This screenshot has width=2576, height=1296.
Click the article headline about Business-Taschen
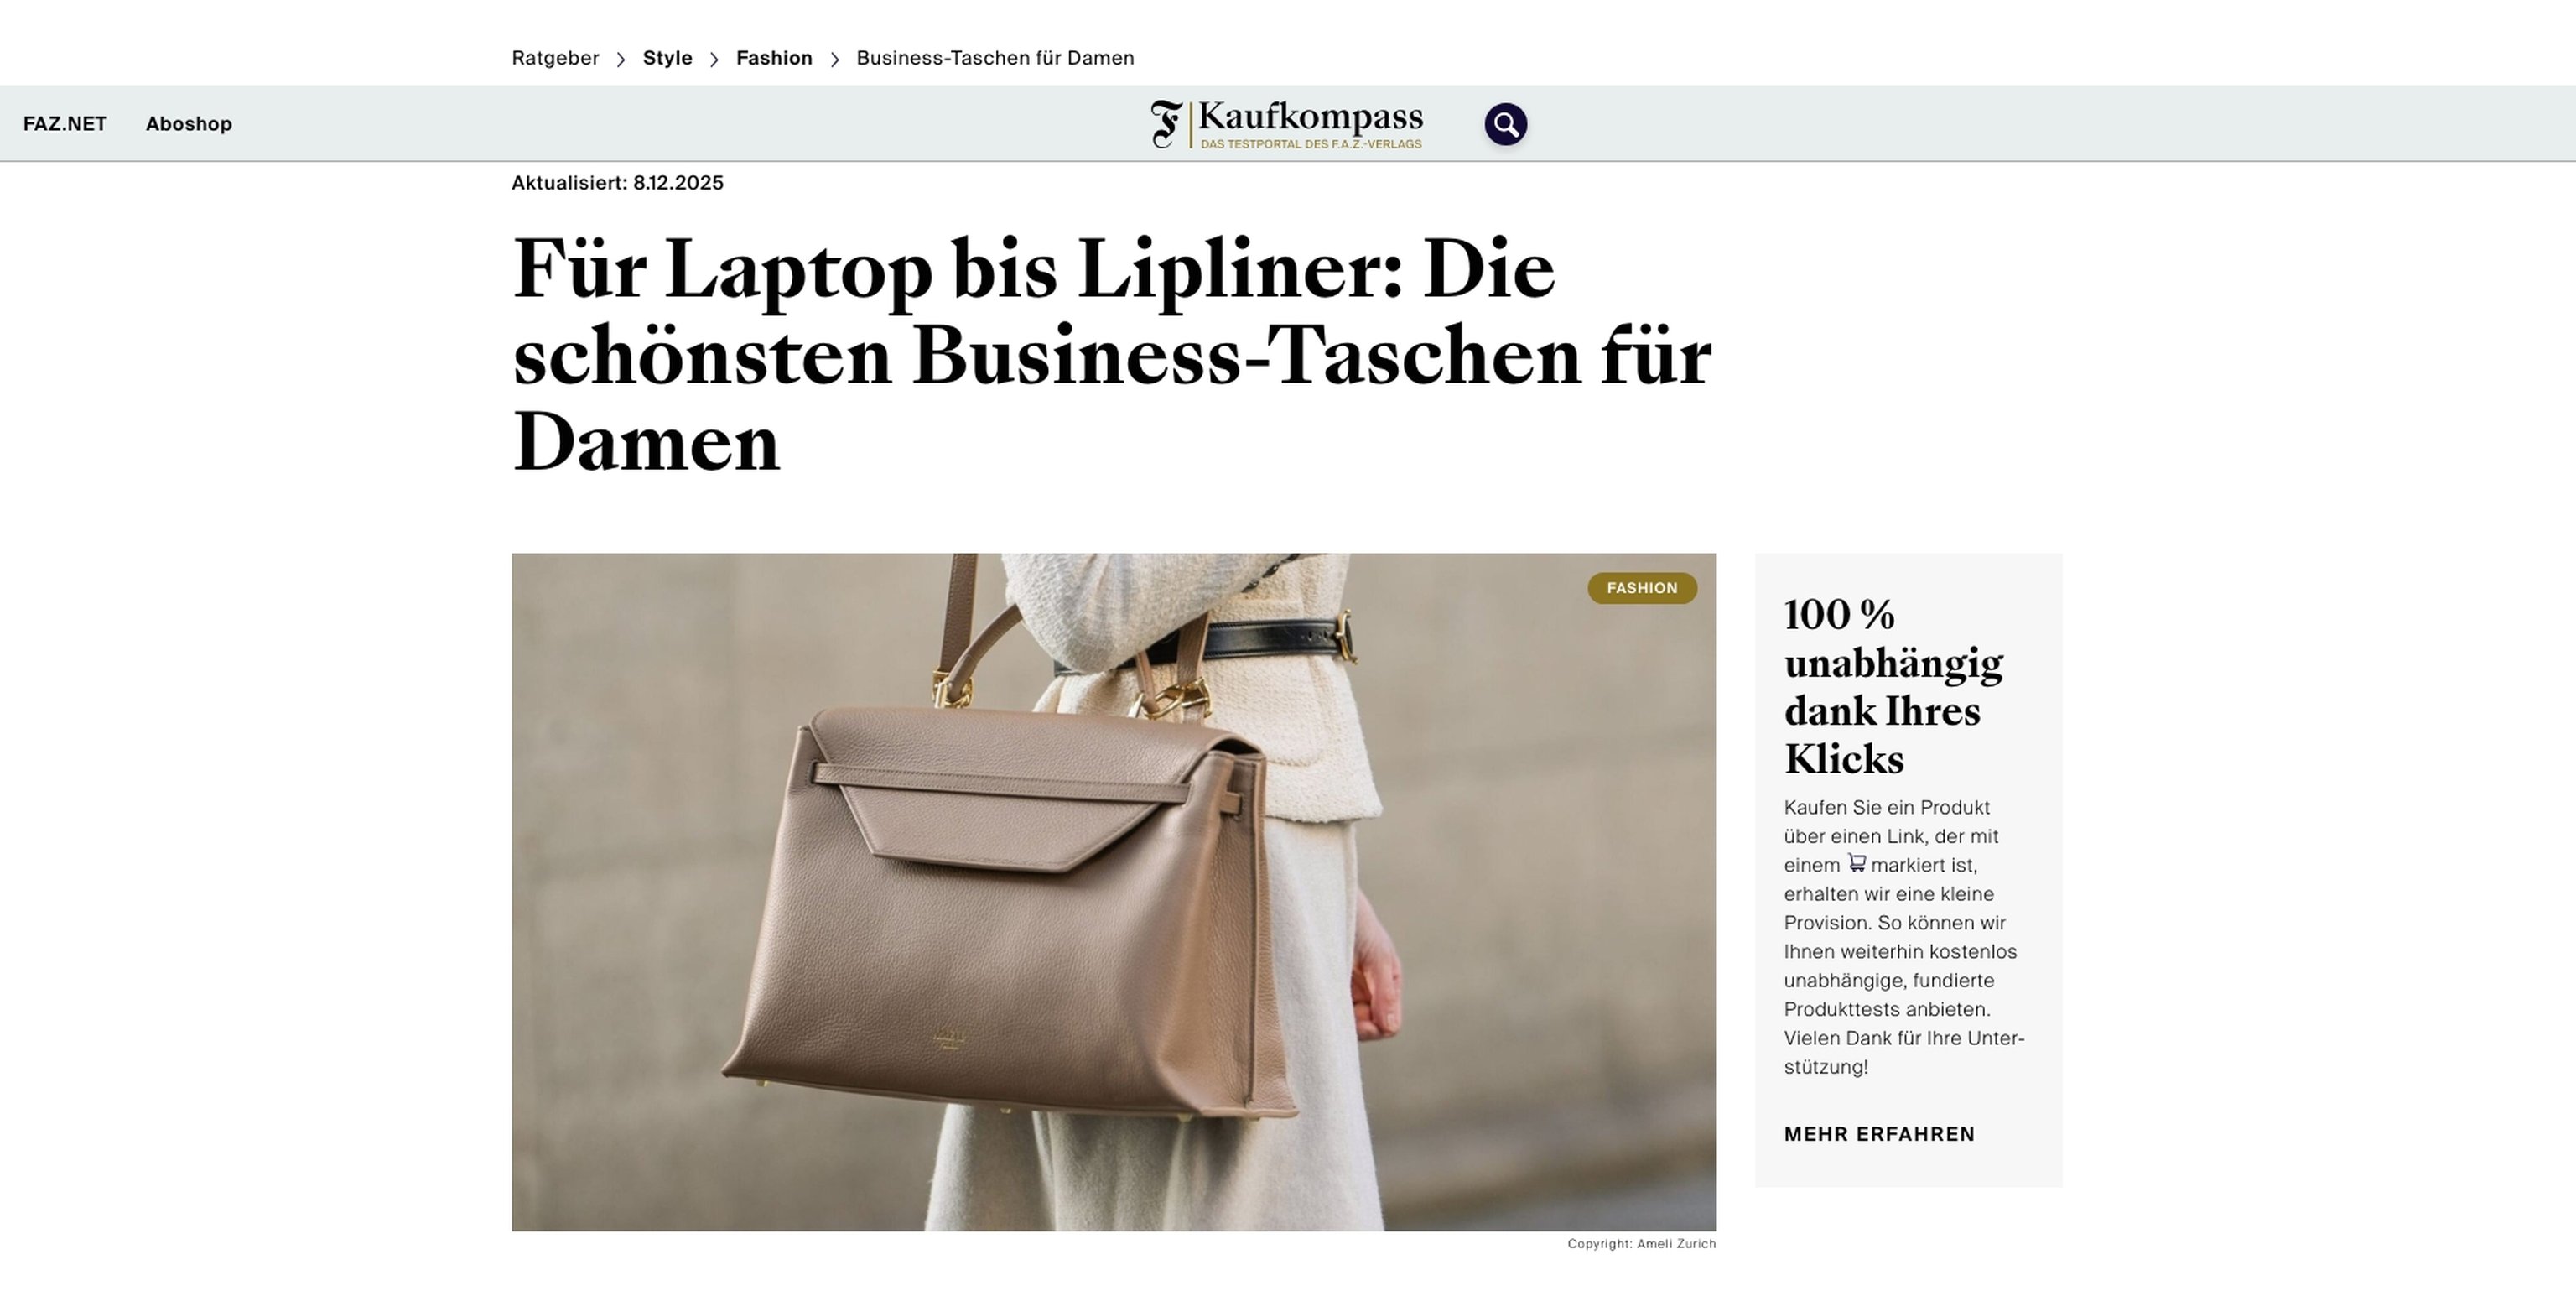click(x=1112, y=355)
